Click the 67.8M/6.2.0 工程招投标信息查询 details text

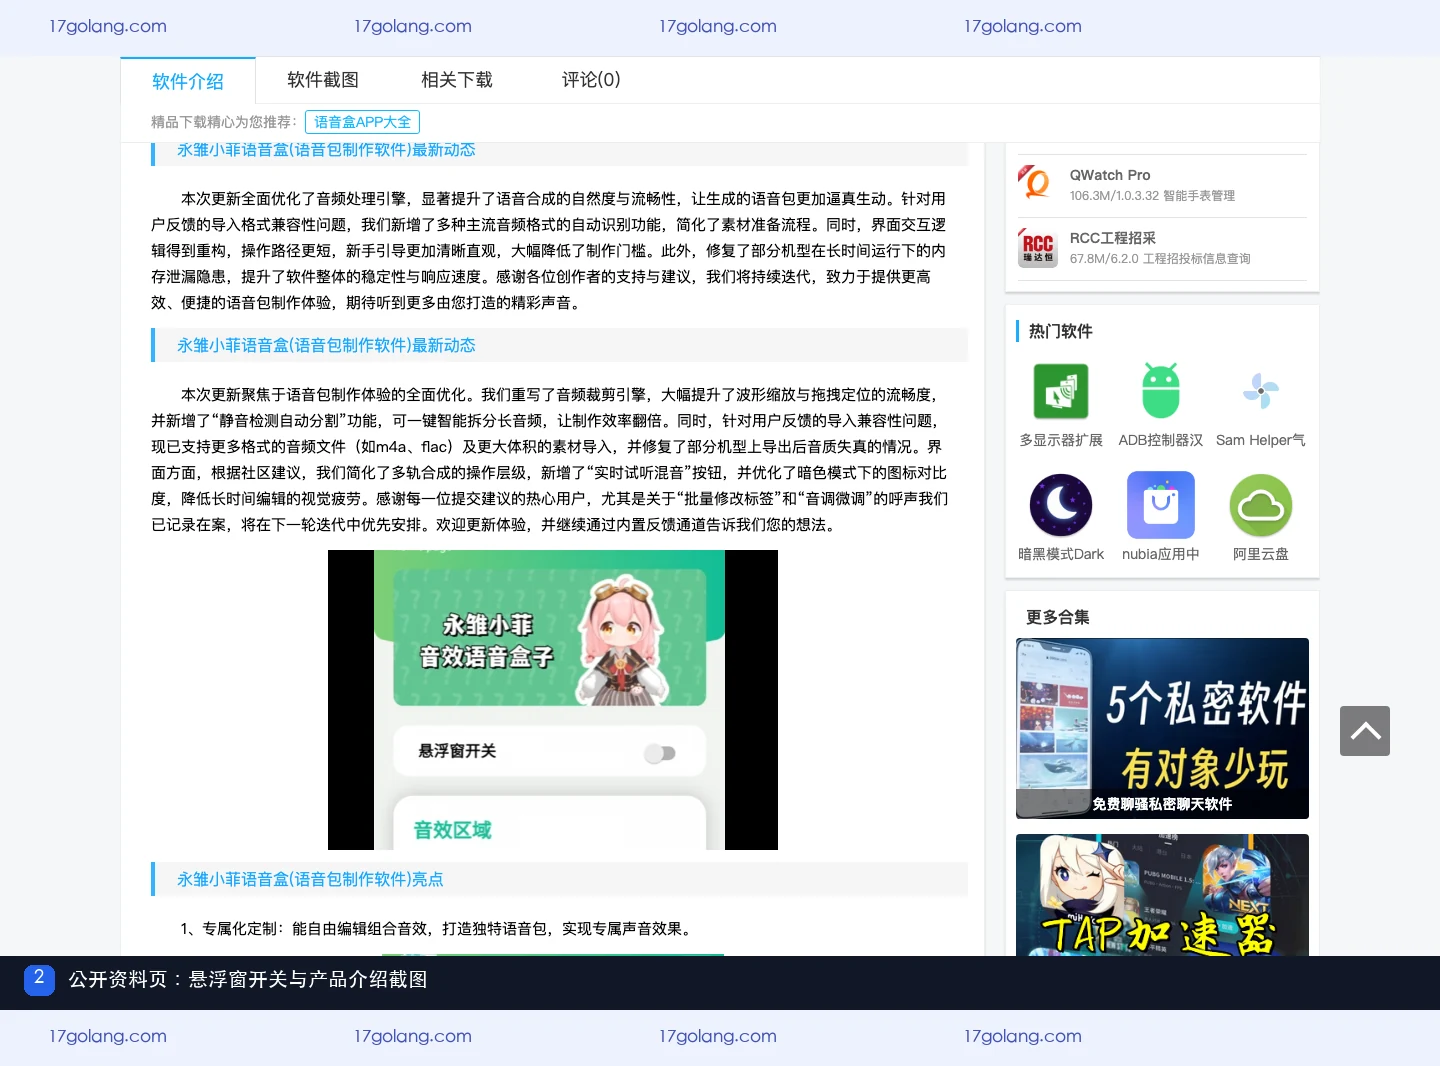[x=1160, y=259]
